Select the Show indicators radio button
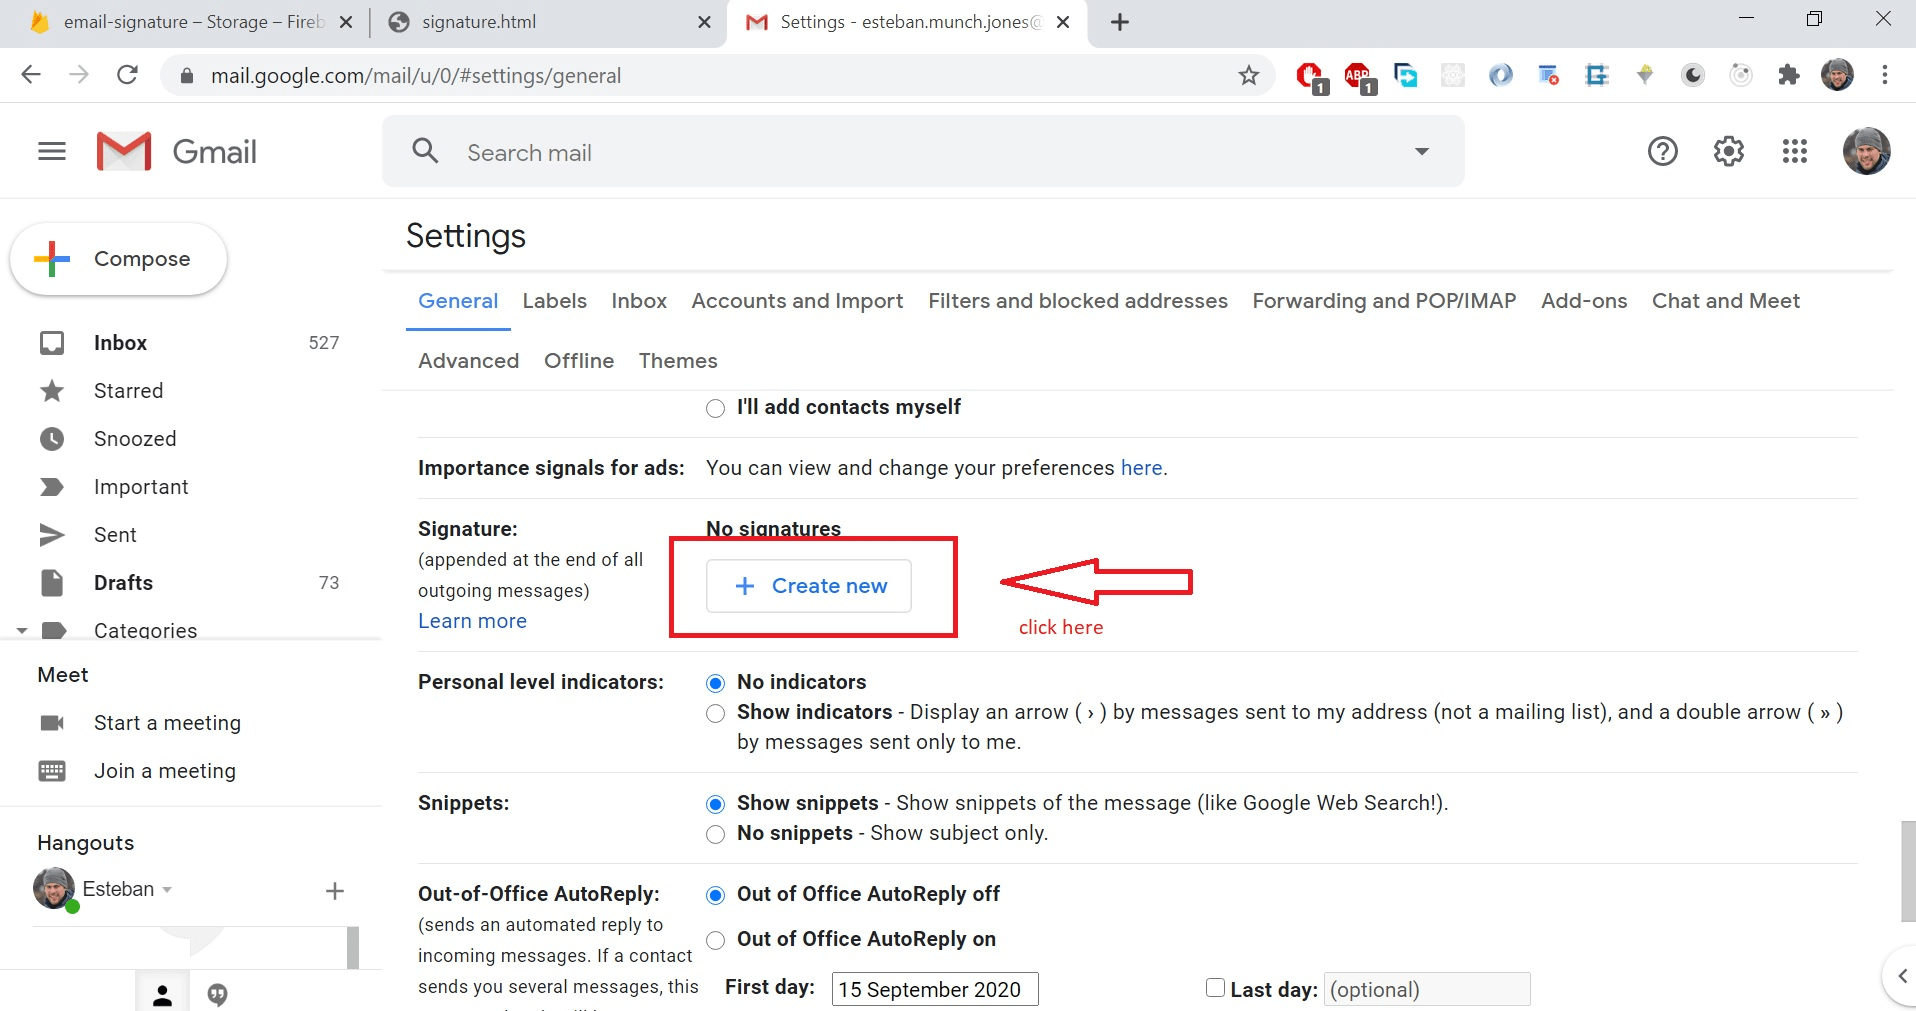Viewport: 1916px width, 1011px height. pyautogui.click(x=715, y=713)
